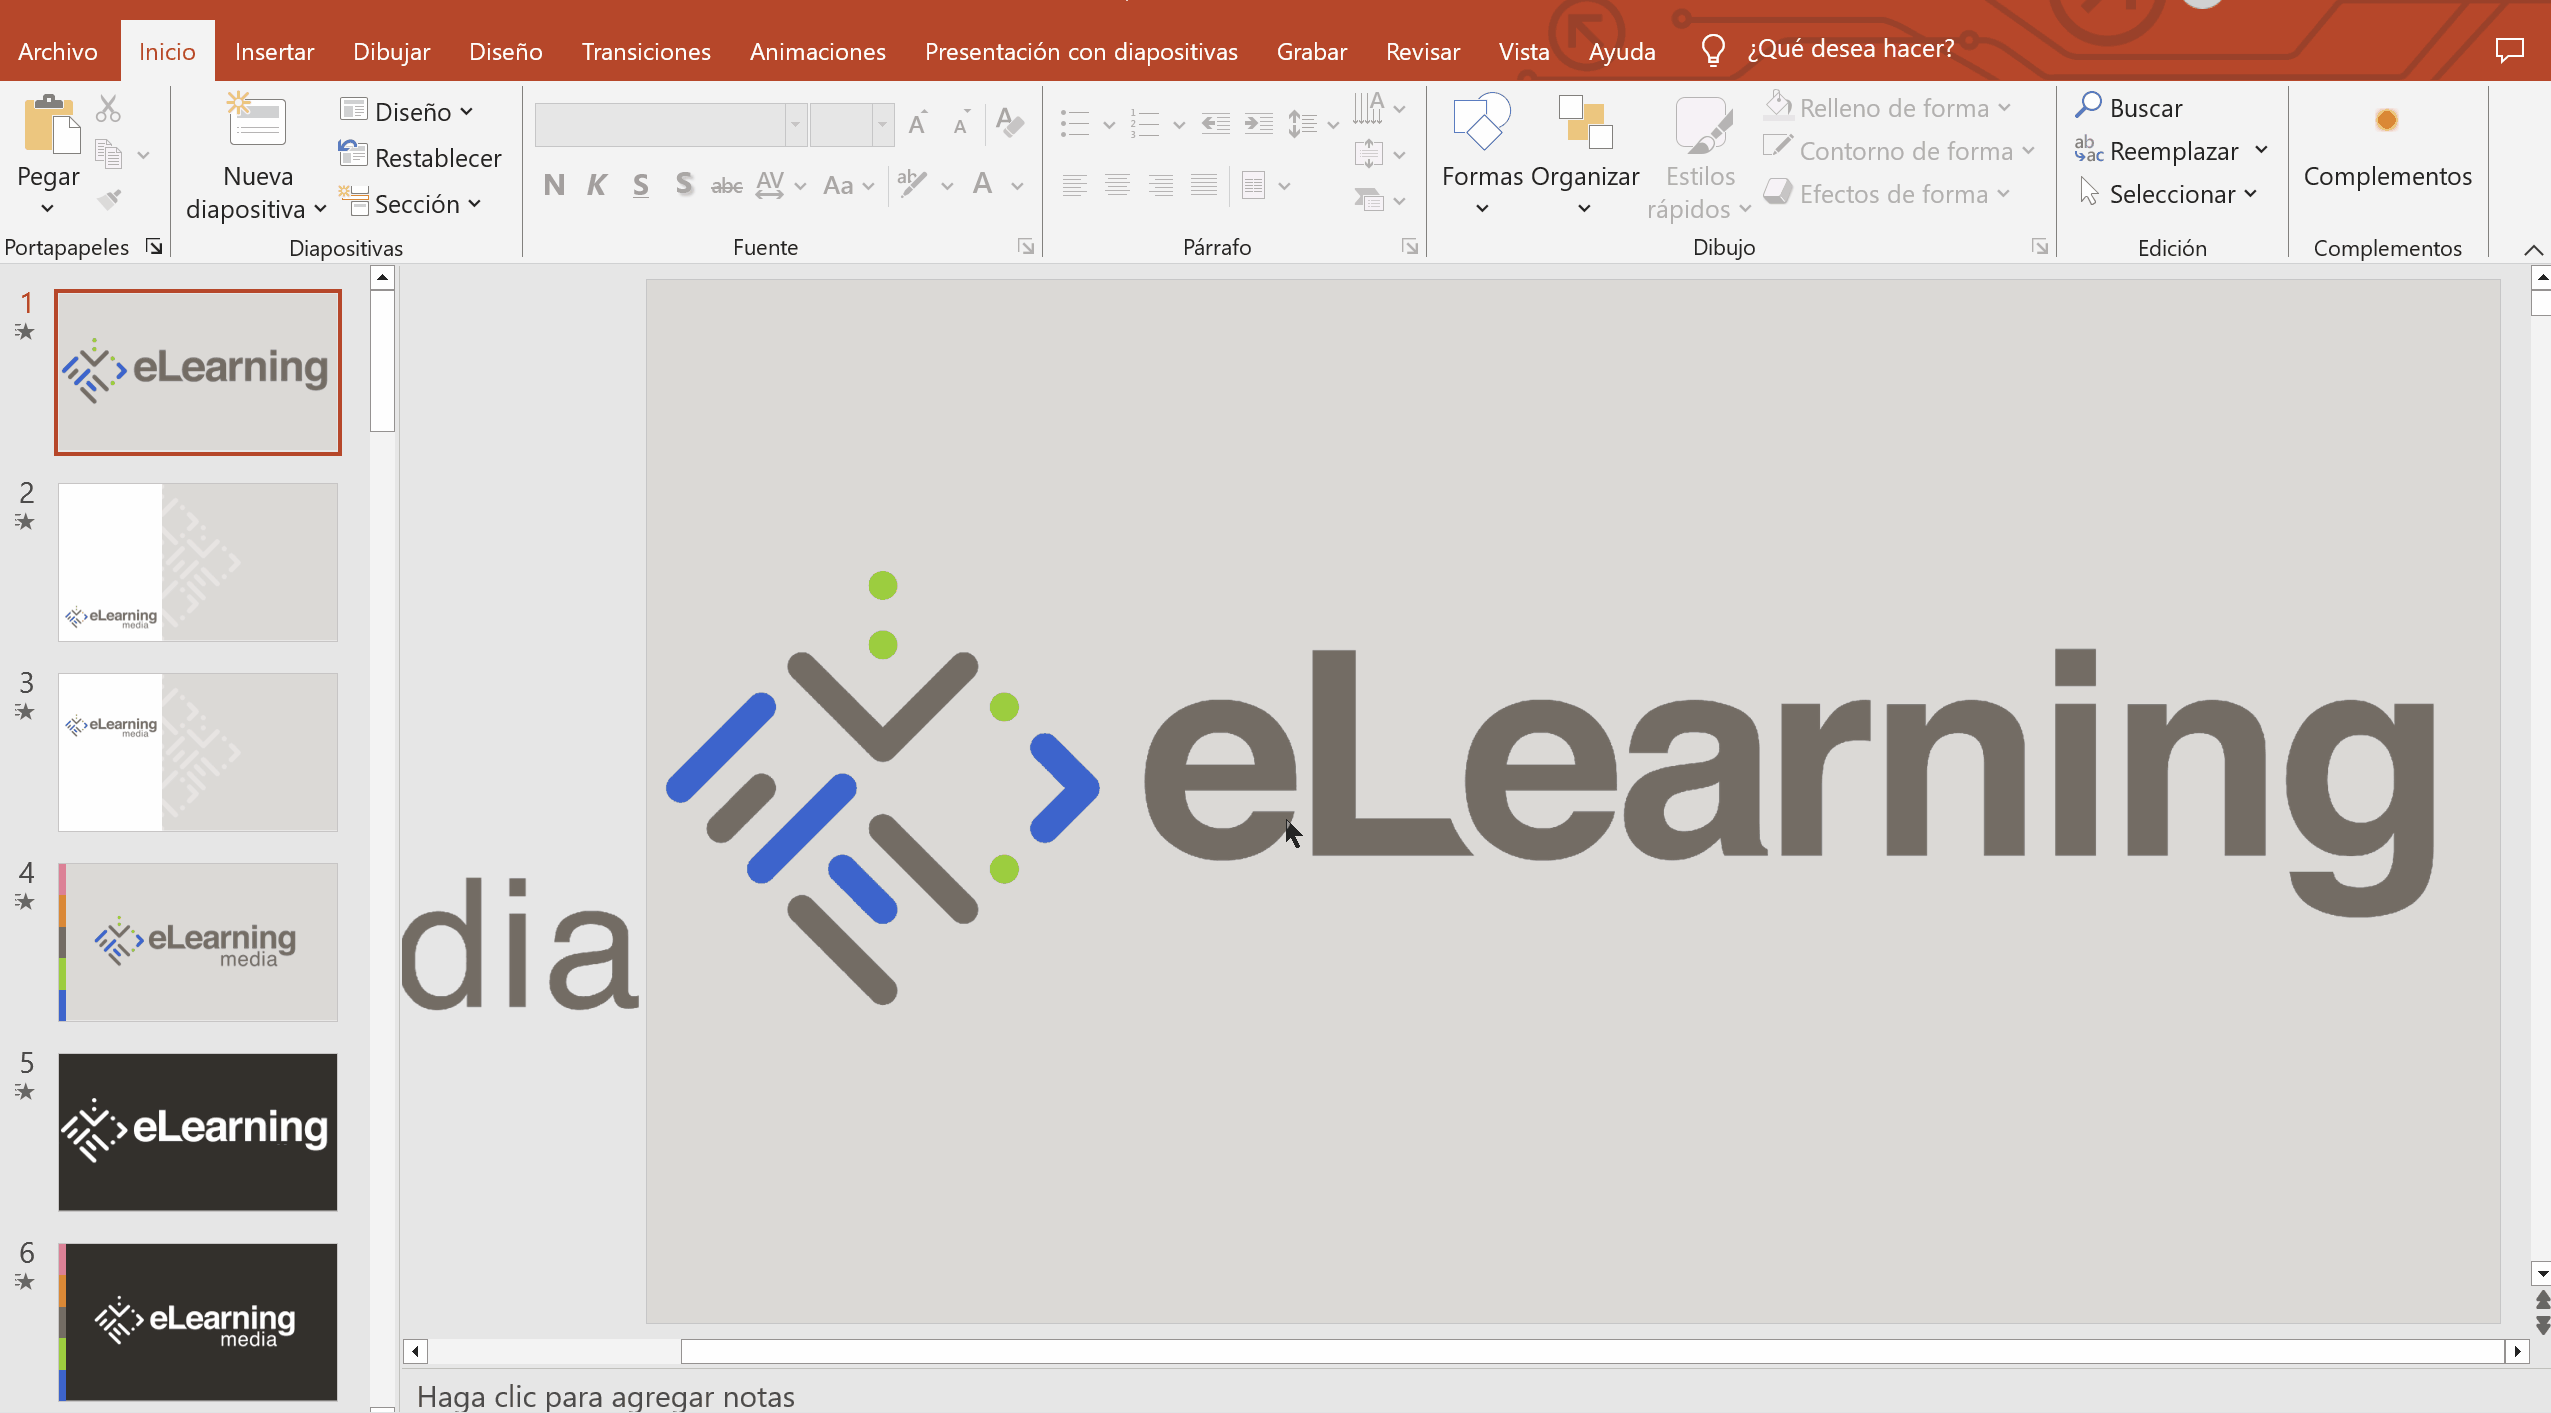Open the font size combo box

coord(851,125)
